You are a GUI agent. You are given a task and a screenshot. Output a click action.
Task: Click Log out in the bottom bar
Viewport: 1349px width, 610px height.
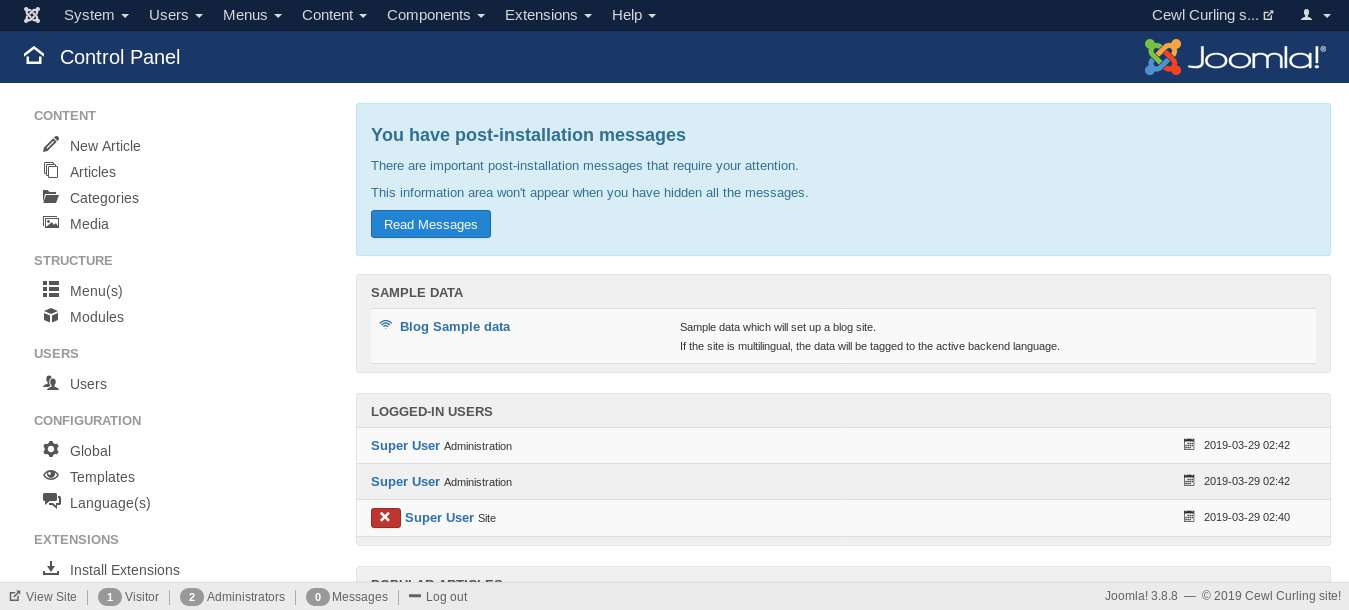tap(438, 597)
